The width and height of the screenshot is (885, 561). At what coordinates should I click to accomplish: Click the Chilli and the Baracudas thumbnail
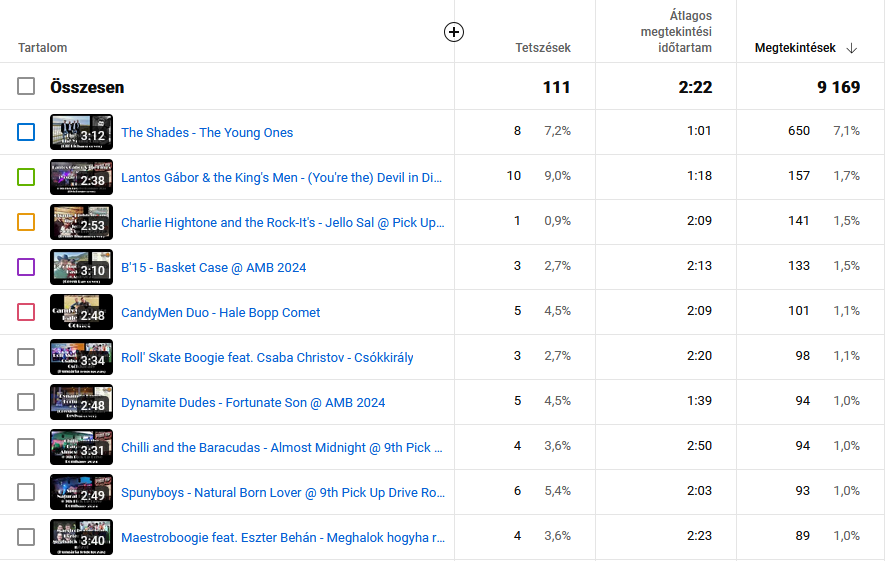pyautogui.click(x=81, y=447)
